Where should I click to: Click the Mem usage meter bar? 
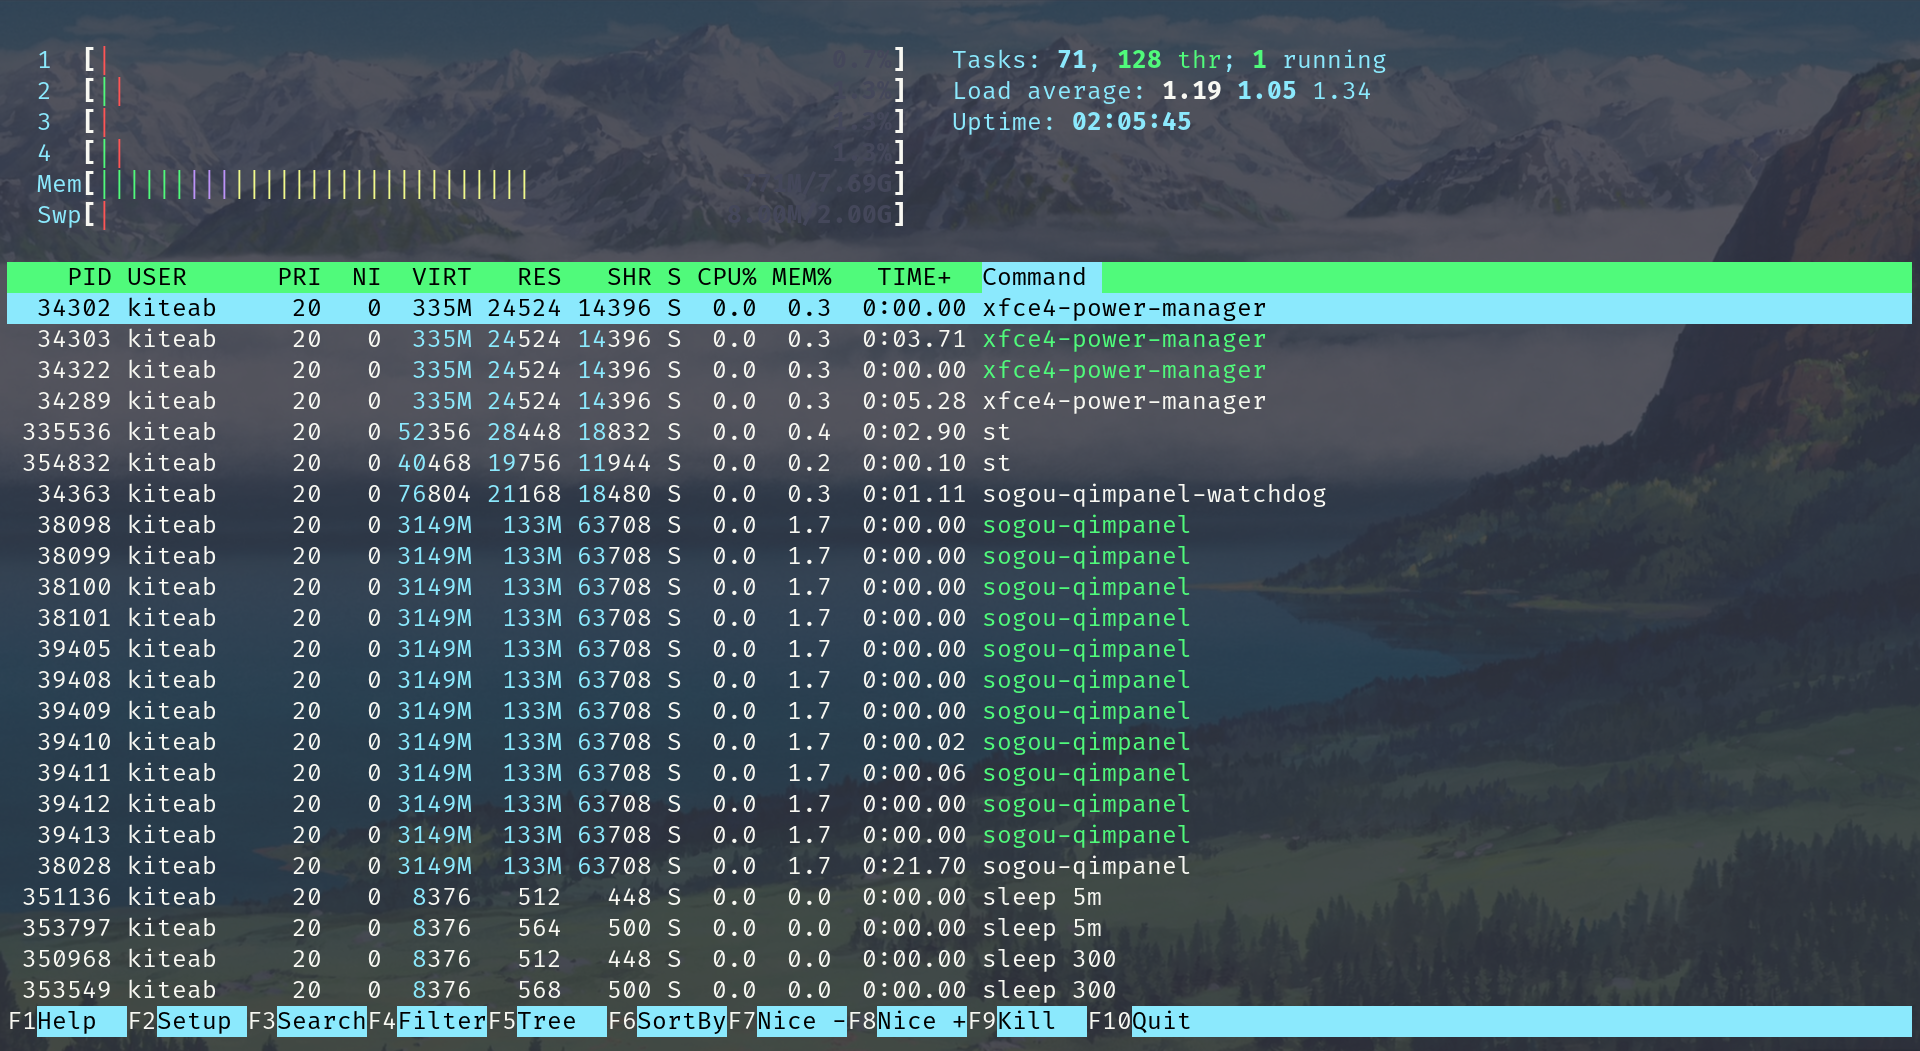coord(300,184)
